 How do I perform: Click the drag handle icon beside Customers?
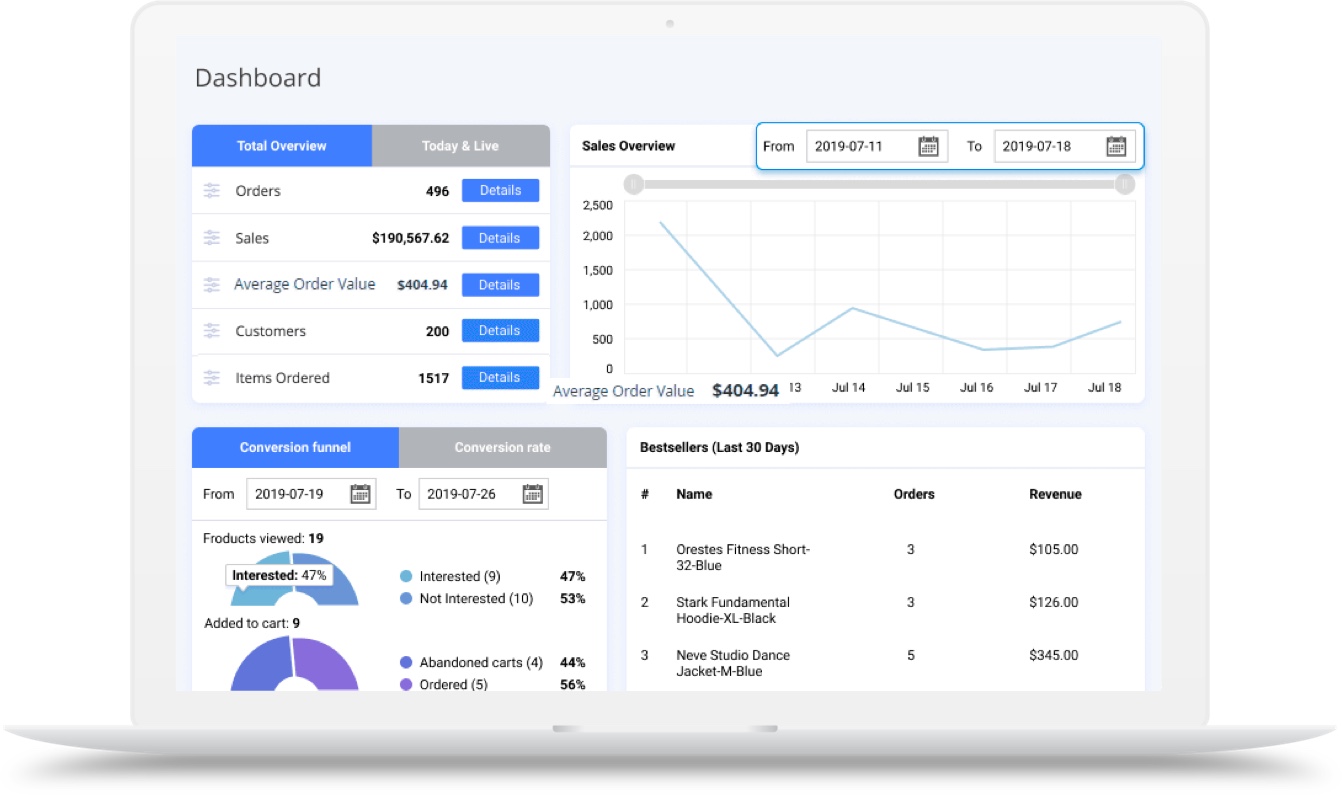tap(212, 331)
